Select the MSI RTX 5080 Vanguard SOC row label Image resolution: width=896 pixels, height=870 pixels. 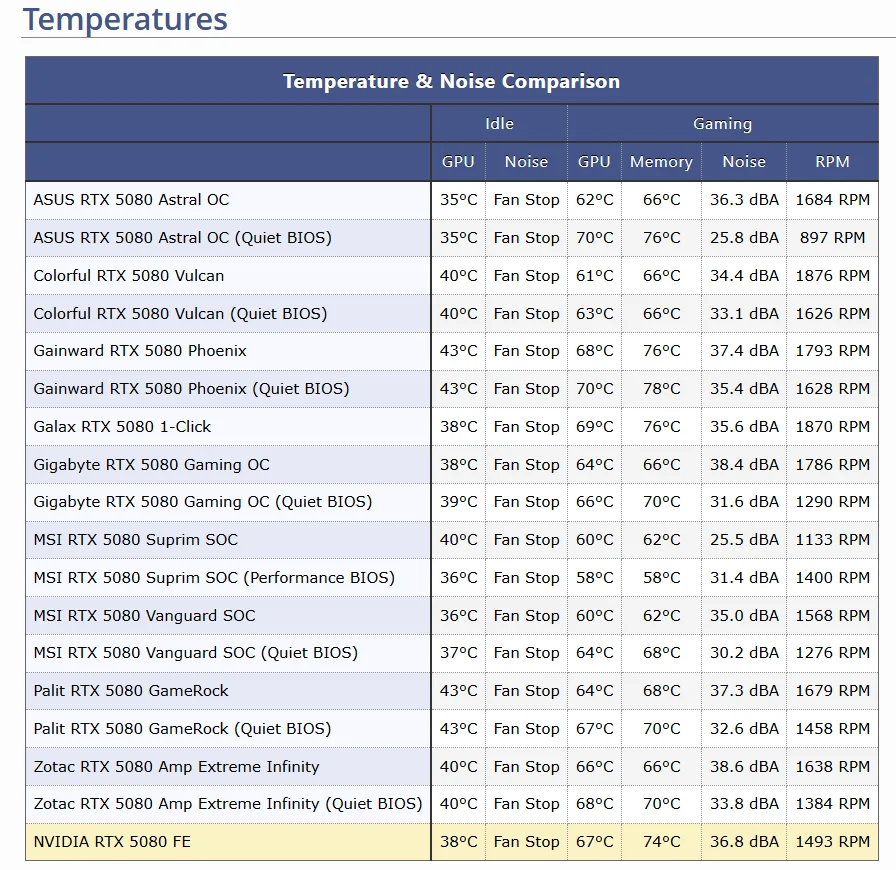pos(144,616)
